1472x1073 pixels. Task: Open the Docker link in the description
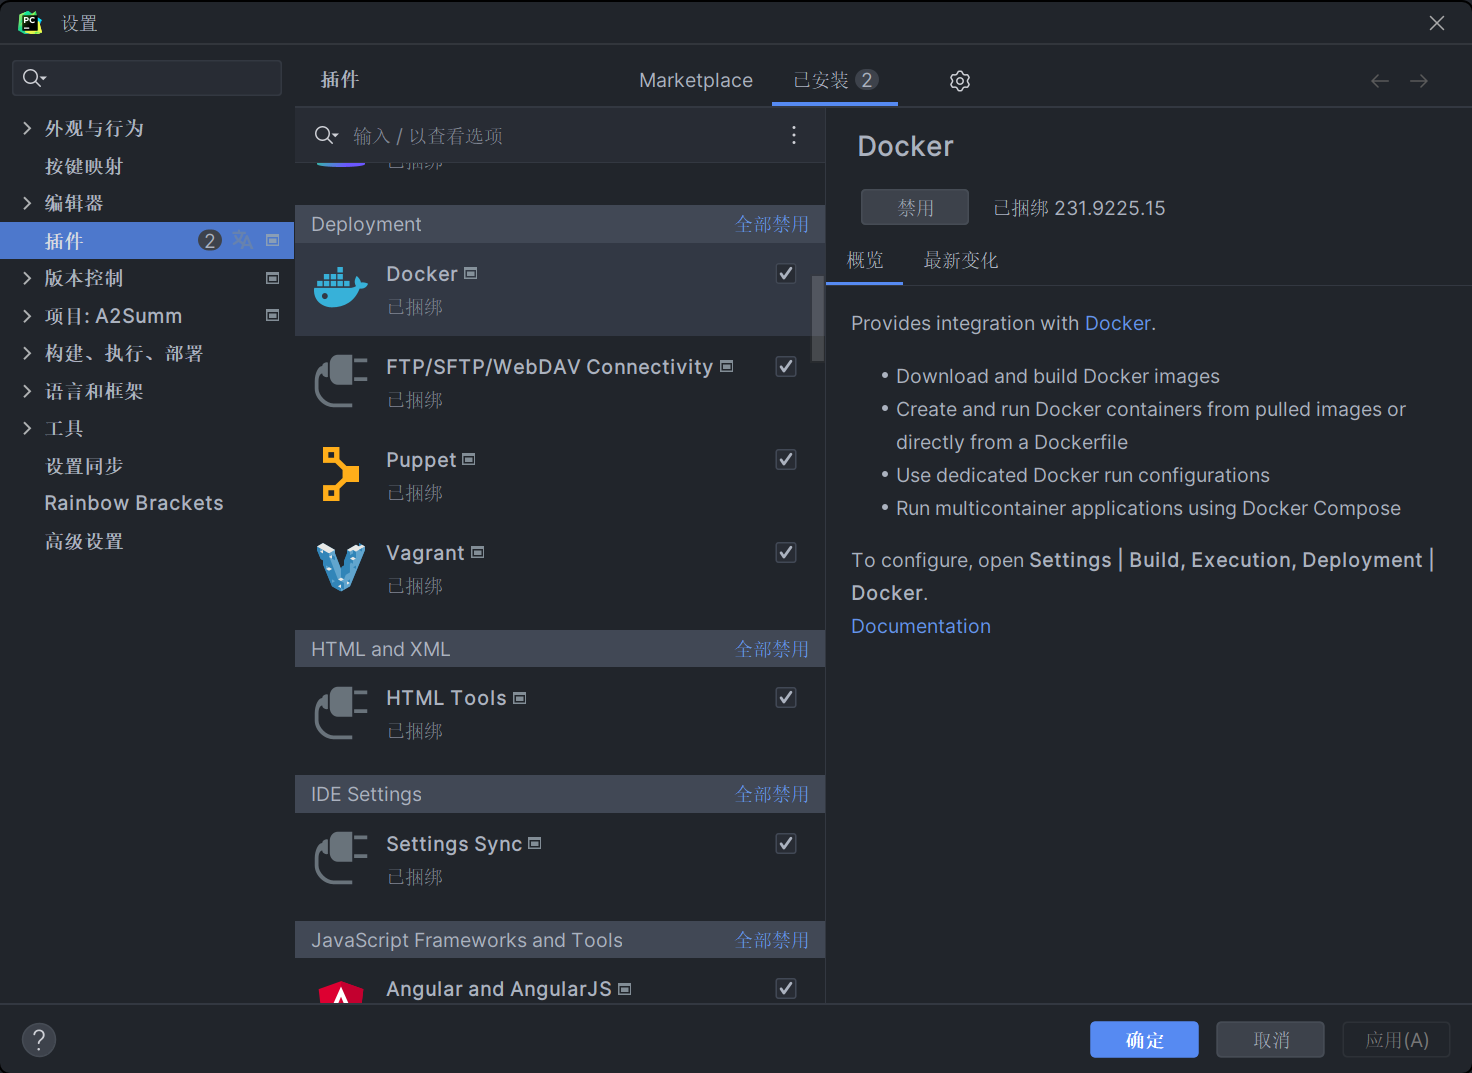(x=1118, y=323)
